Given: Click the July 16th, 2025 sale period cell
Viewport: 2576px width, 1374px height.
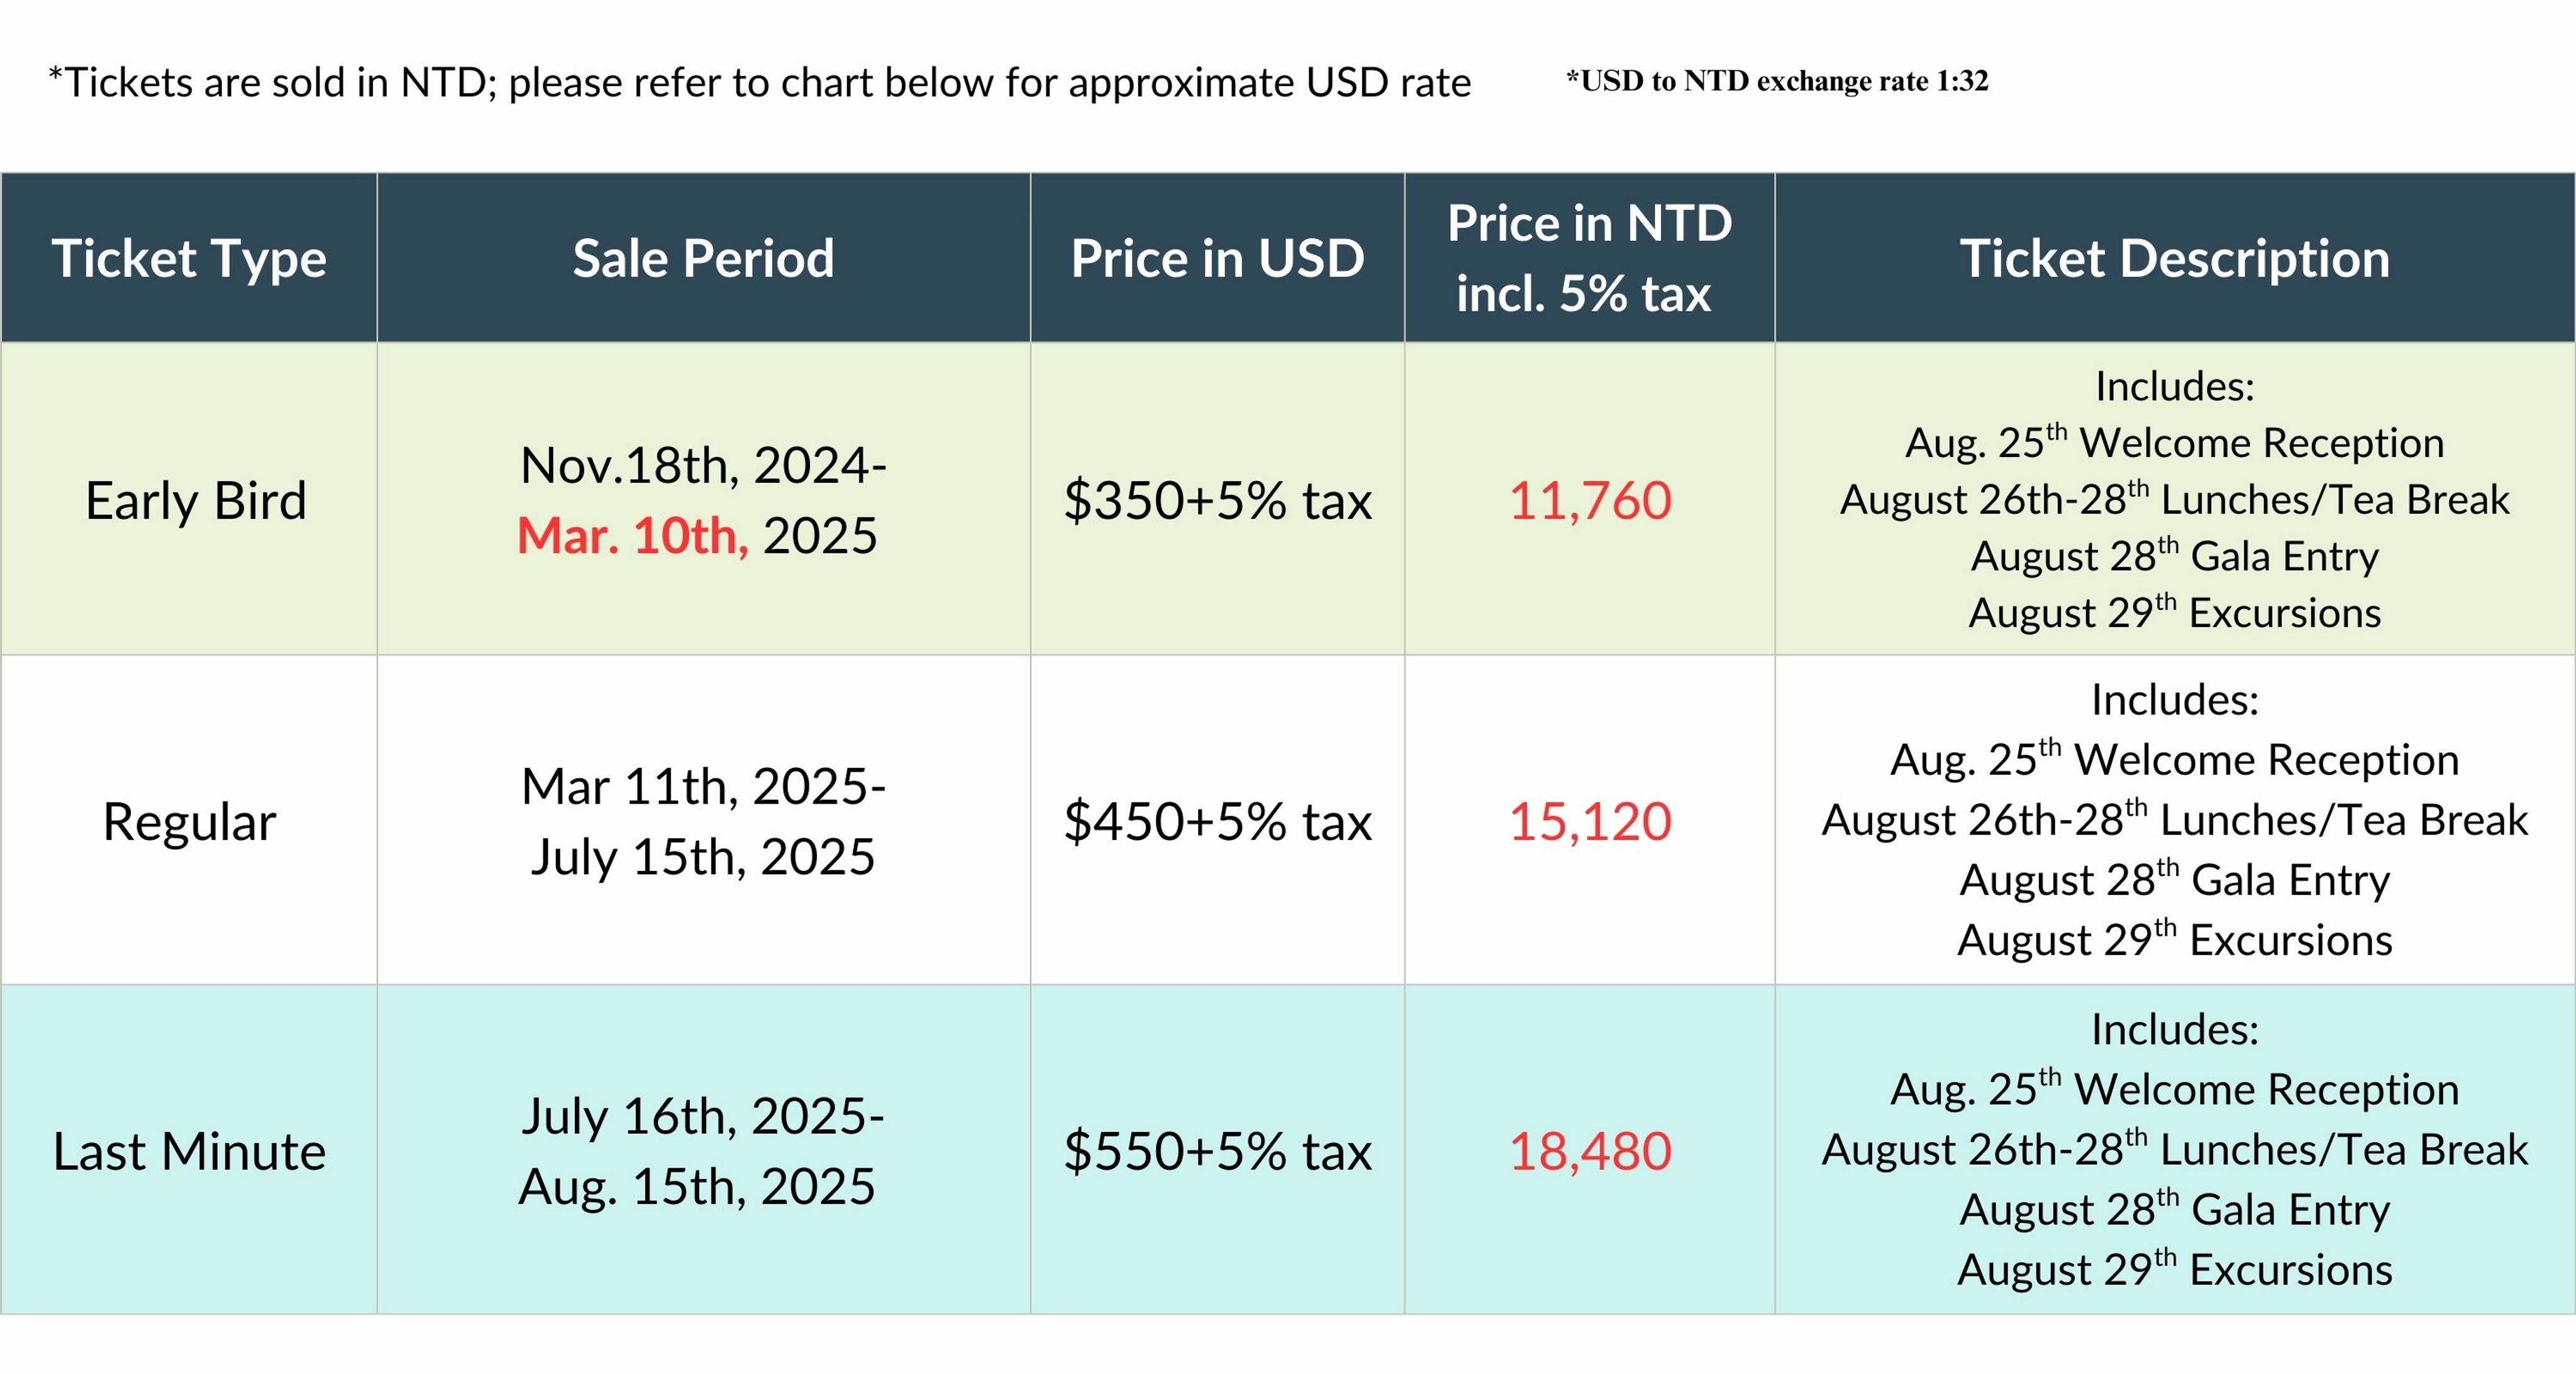Looking at the screenshot, I should pos(703,1150).
